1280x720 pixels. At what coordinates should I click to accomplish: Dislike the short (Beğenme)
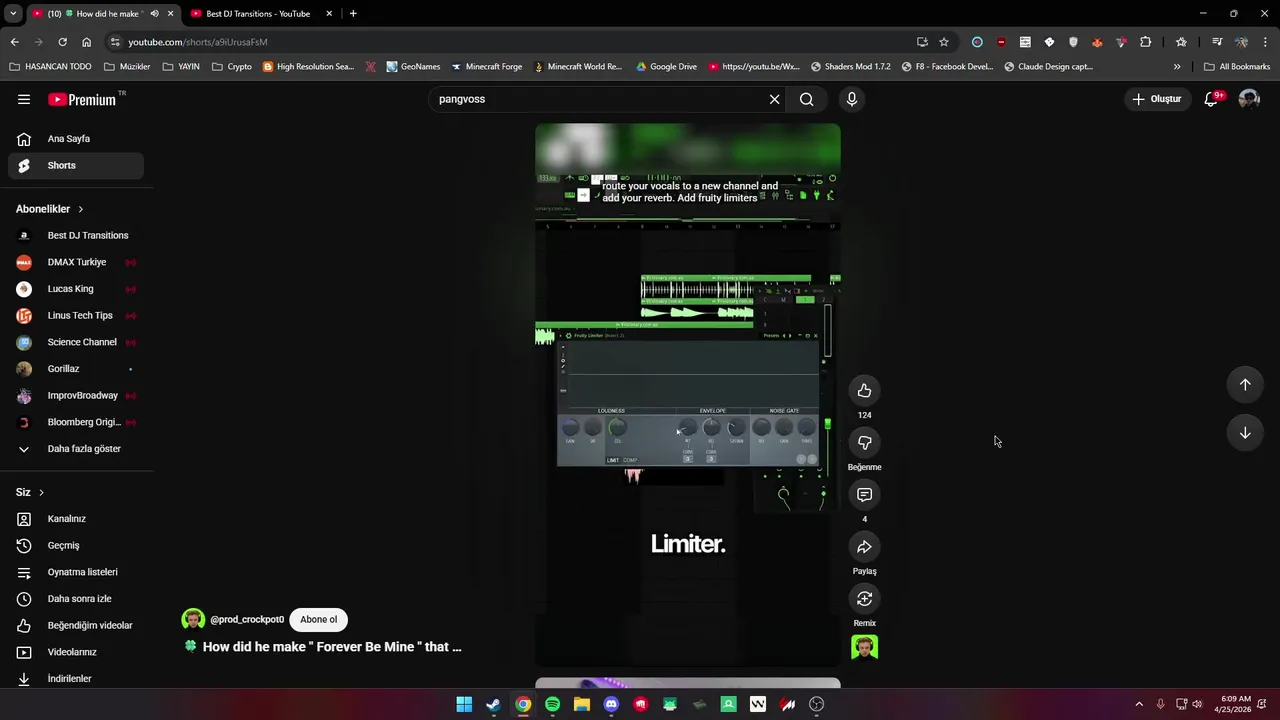(864, 443)
